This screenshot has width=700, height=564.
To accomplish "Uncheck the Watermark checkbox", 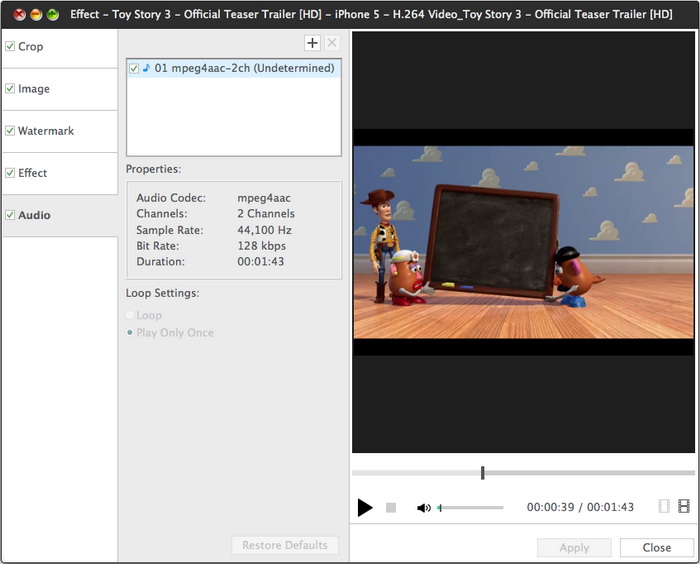I will [x=10, y=131].
